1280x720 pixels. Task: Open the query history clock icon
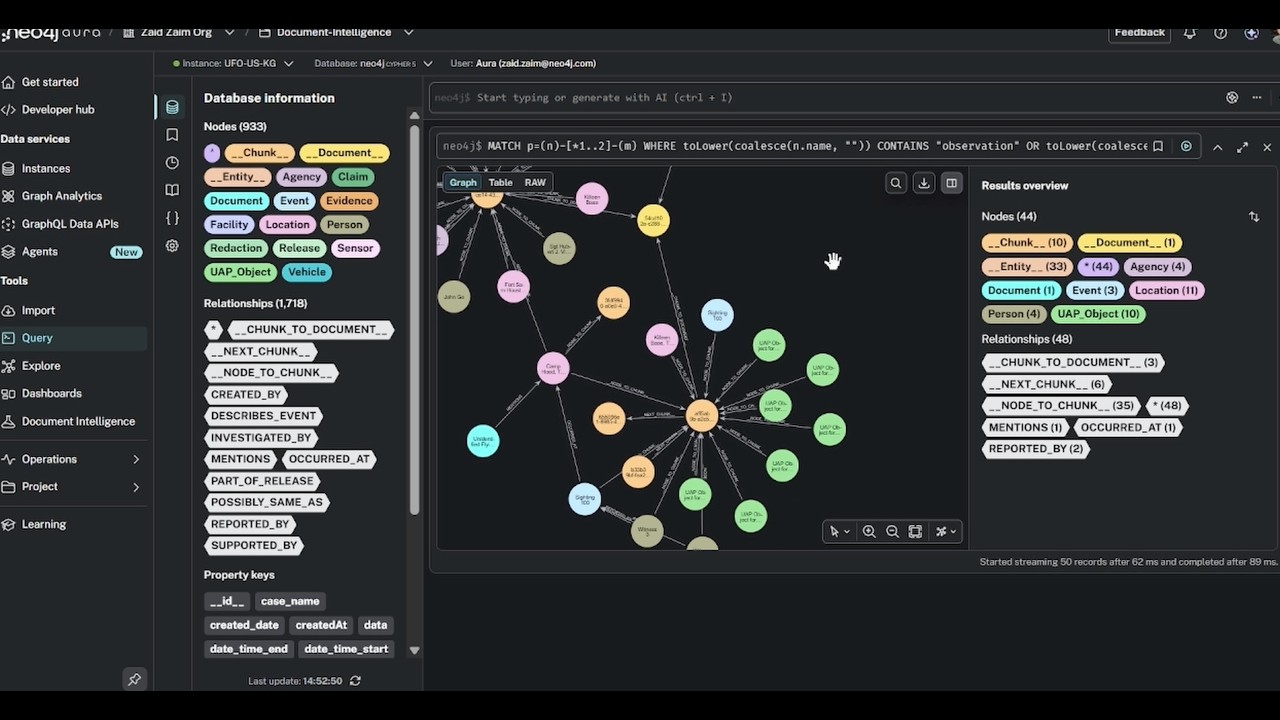172,162
